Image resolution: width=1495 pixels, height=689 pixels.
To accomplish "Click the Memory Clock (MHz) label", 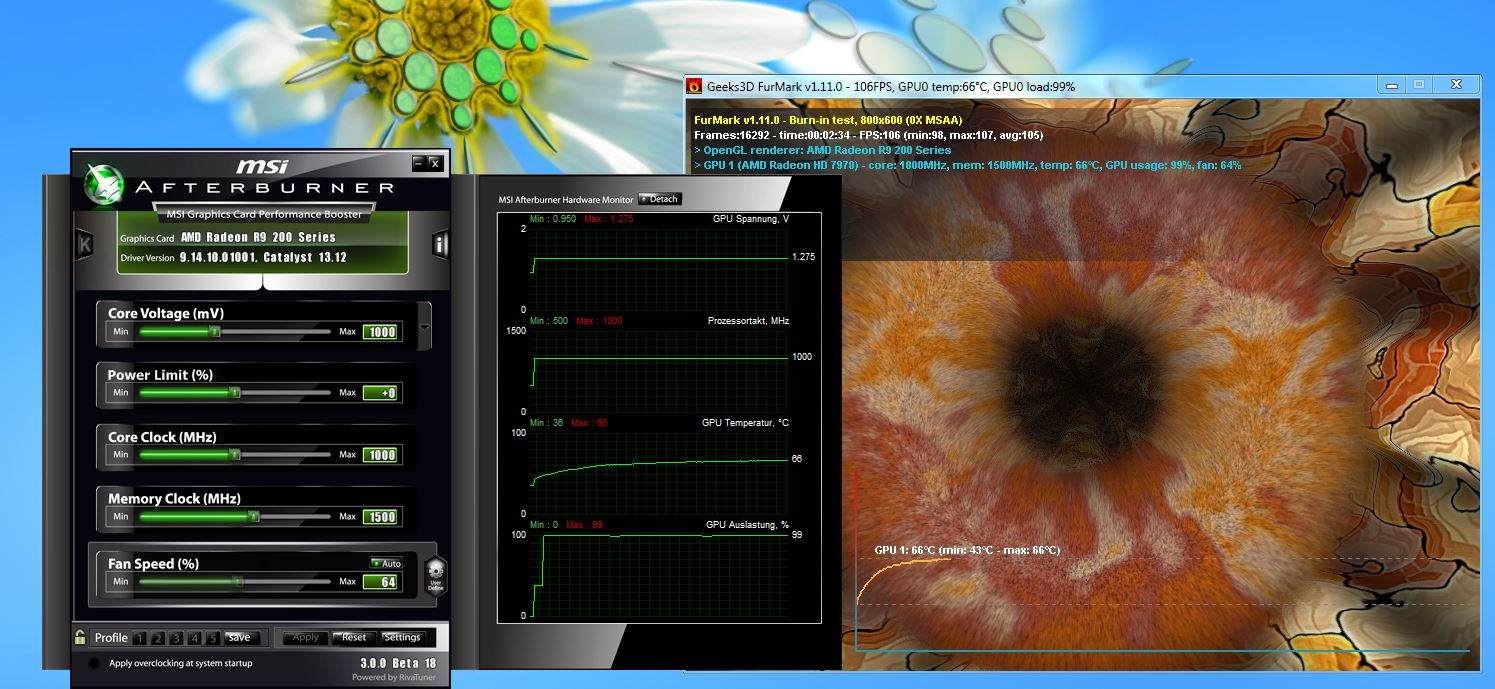I will coord(174,498).
